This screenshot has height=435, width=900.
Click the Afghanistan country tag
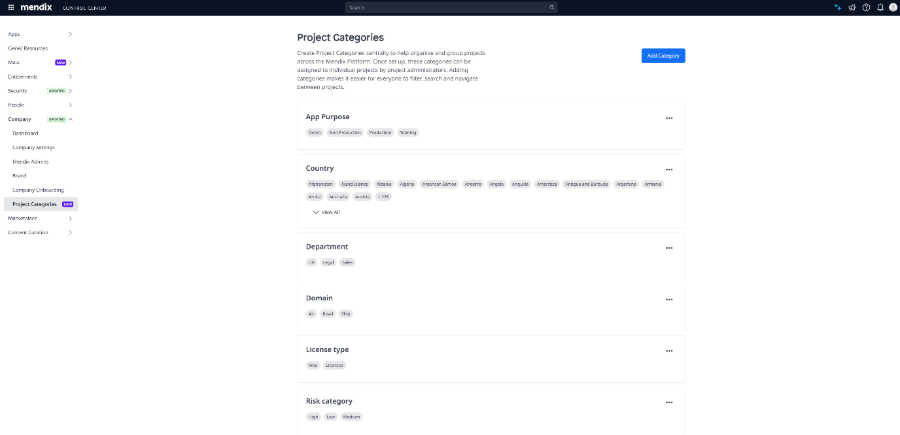321,184
